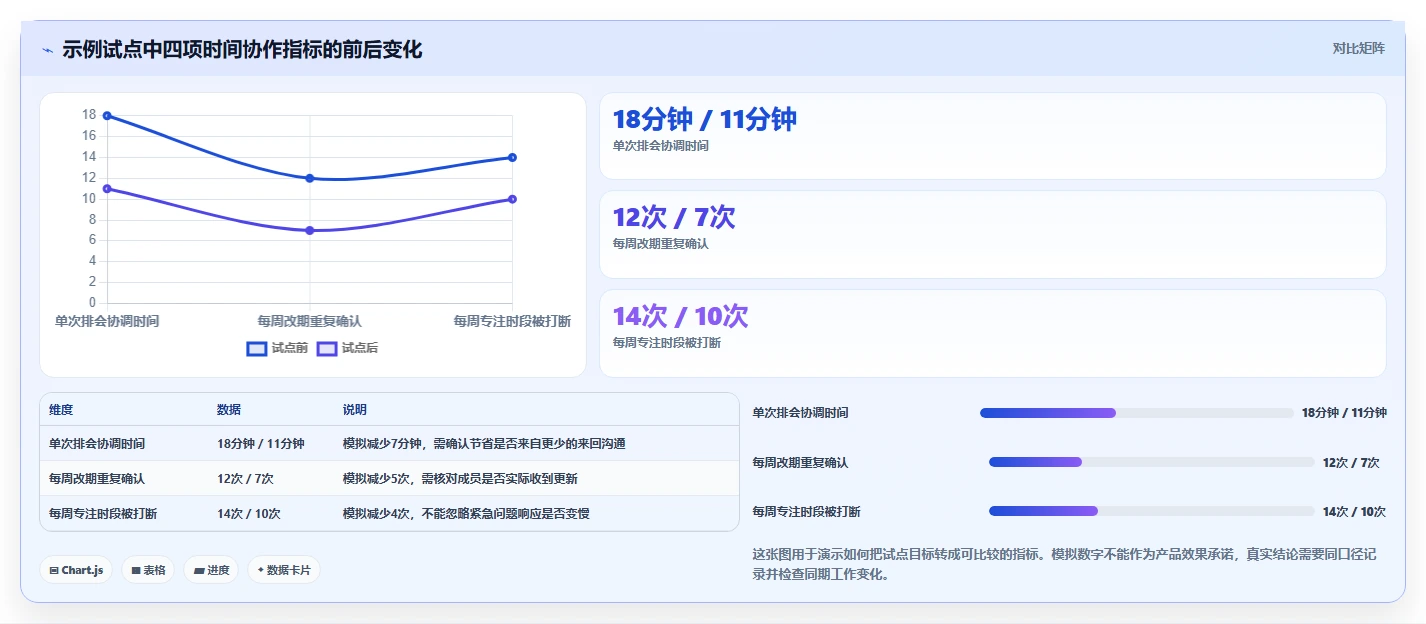Click the star icon in 数据卡片 chip
Screen dimensions: 1426x624
pos(261,570)
